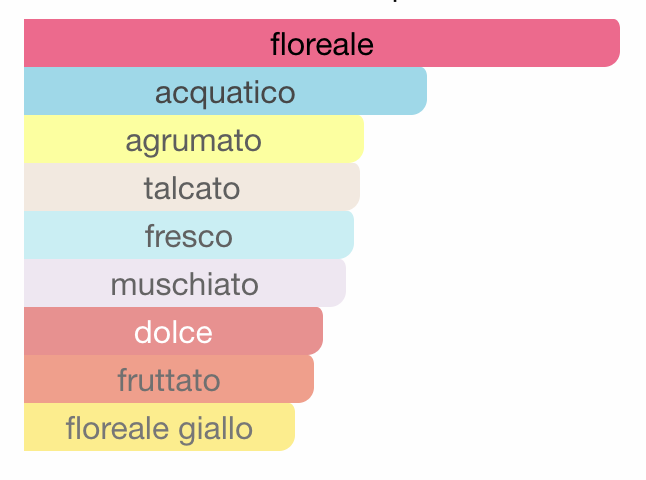The height and width of the screenshot is (480, 646).
Task: Select the lavender muschiato accord bar
Action: [185, 283]
